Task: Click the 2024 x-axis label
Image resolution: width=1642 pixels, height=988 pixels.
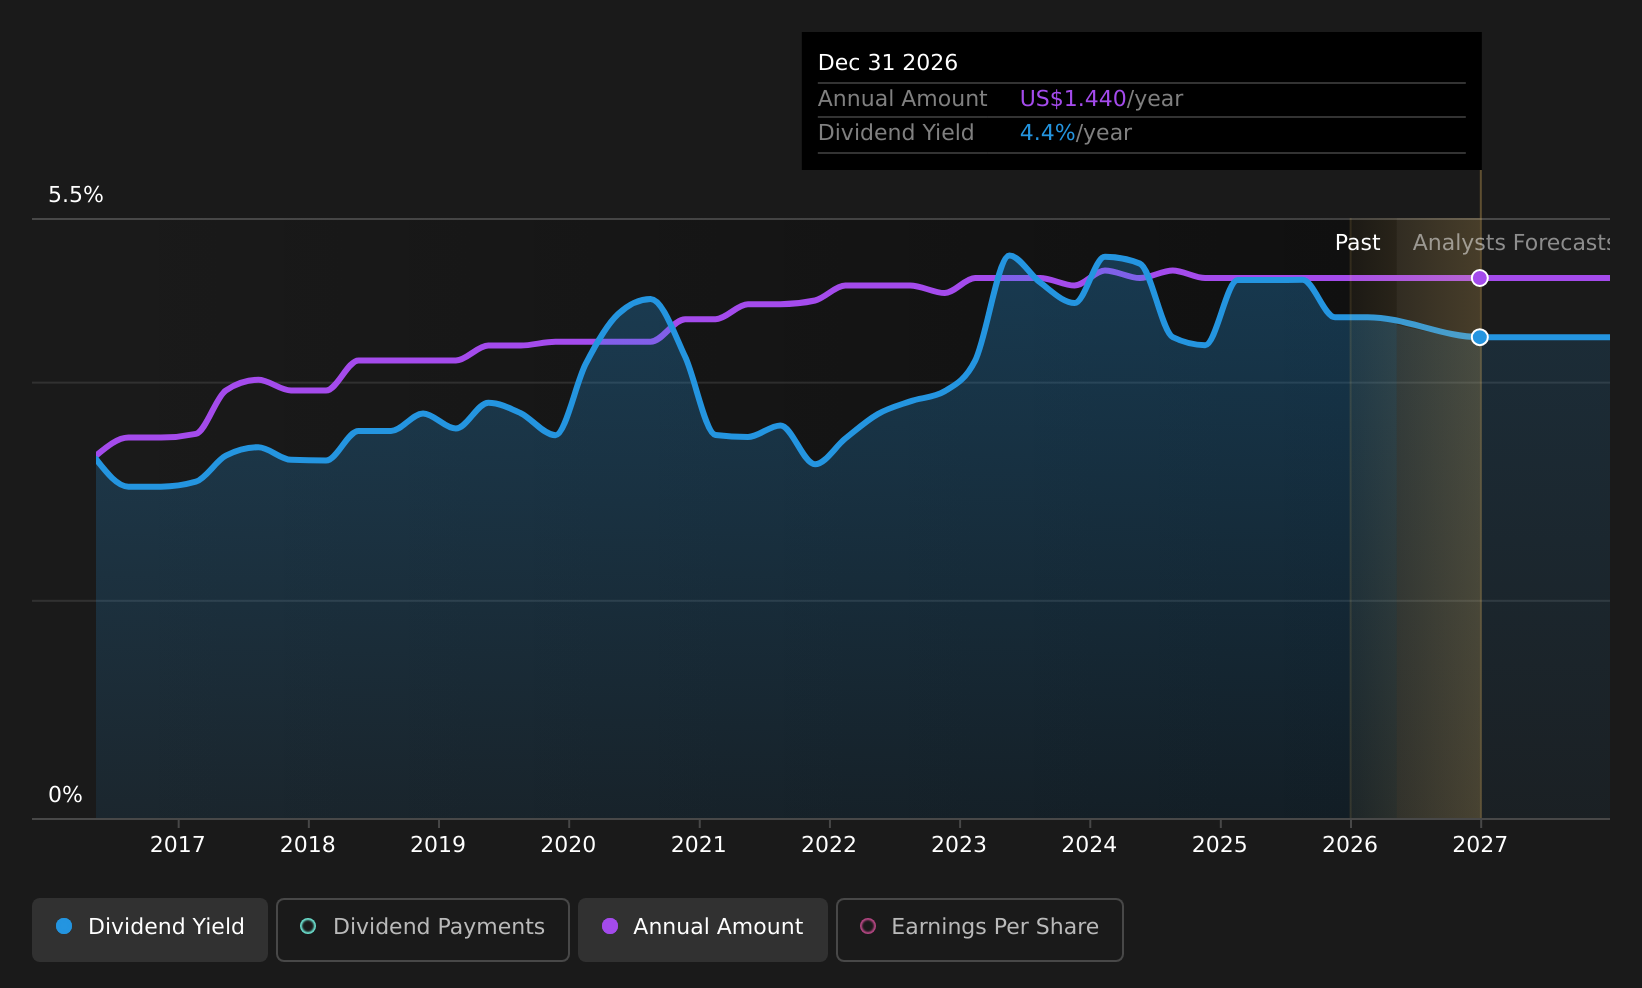Action: click(1089, 845)
